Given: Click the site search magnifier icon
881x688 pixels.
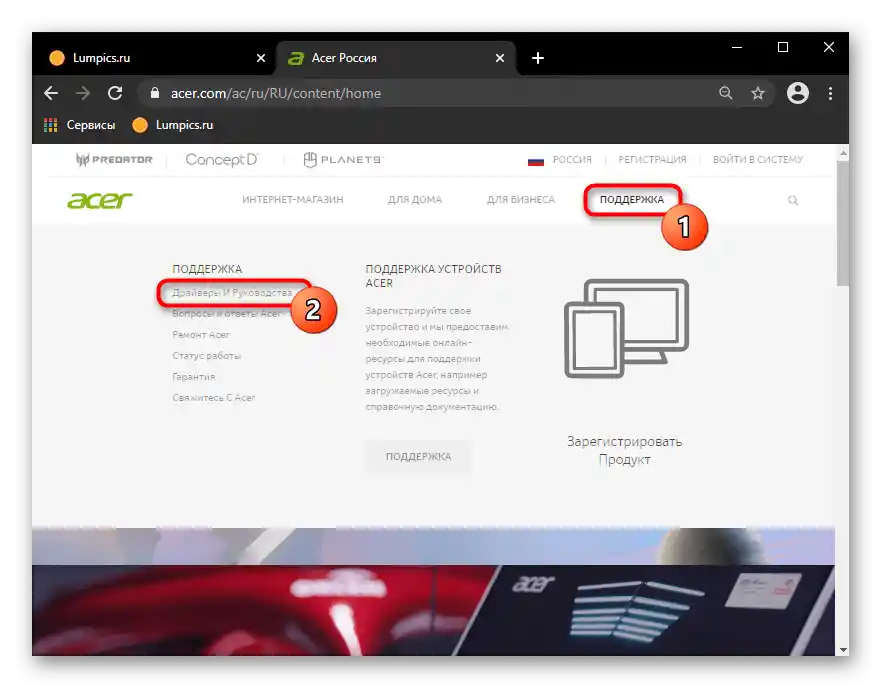Looking at the screenshot, I should coord(793,200).
